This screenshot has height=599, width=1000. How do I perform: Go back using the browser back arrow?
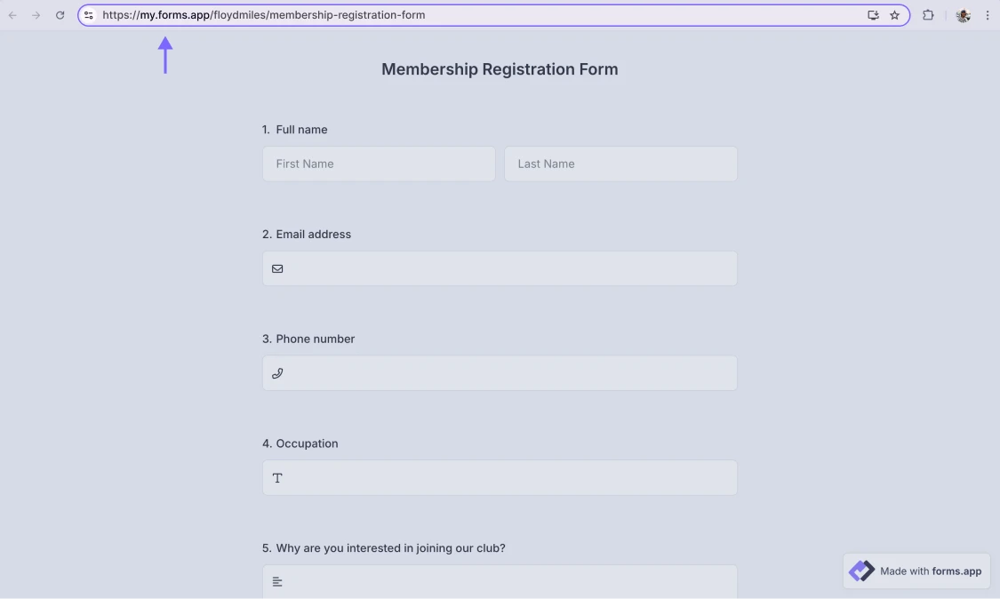12,15
